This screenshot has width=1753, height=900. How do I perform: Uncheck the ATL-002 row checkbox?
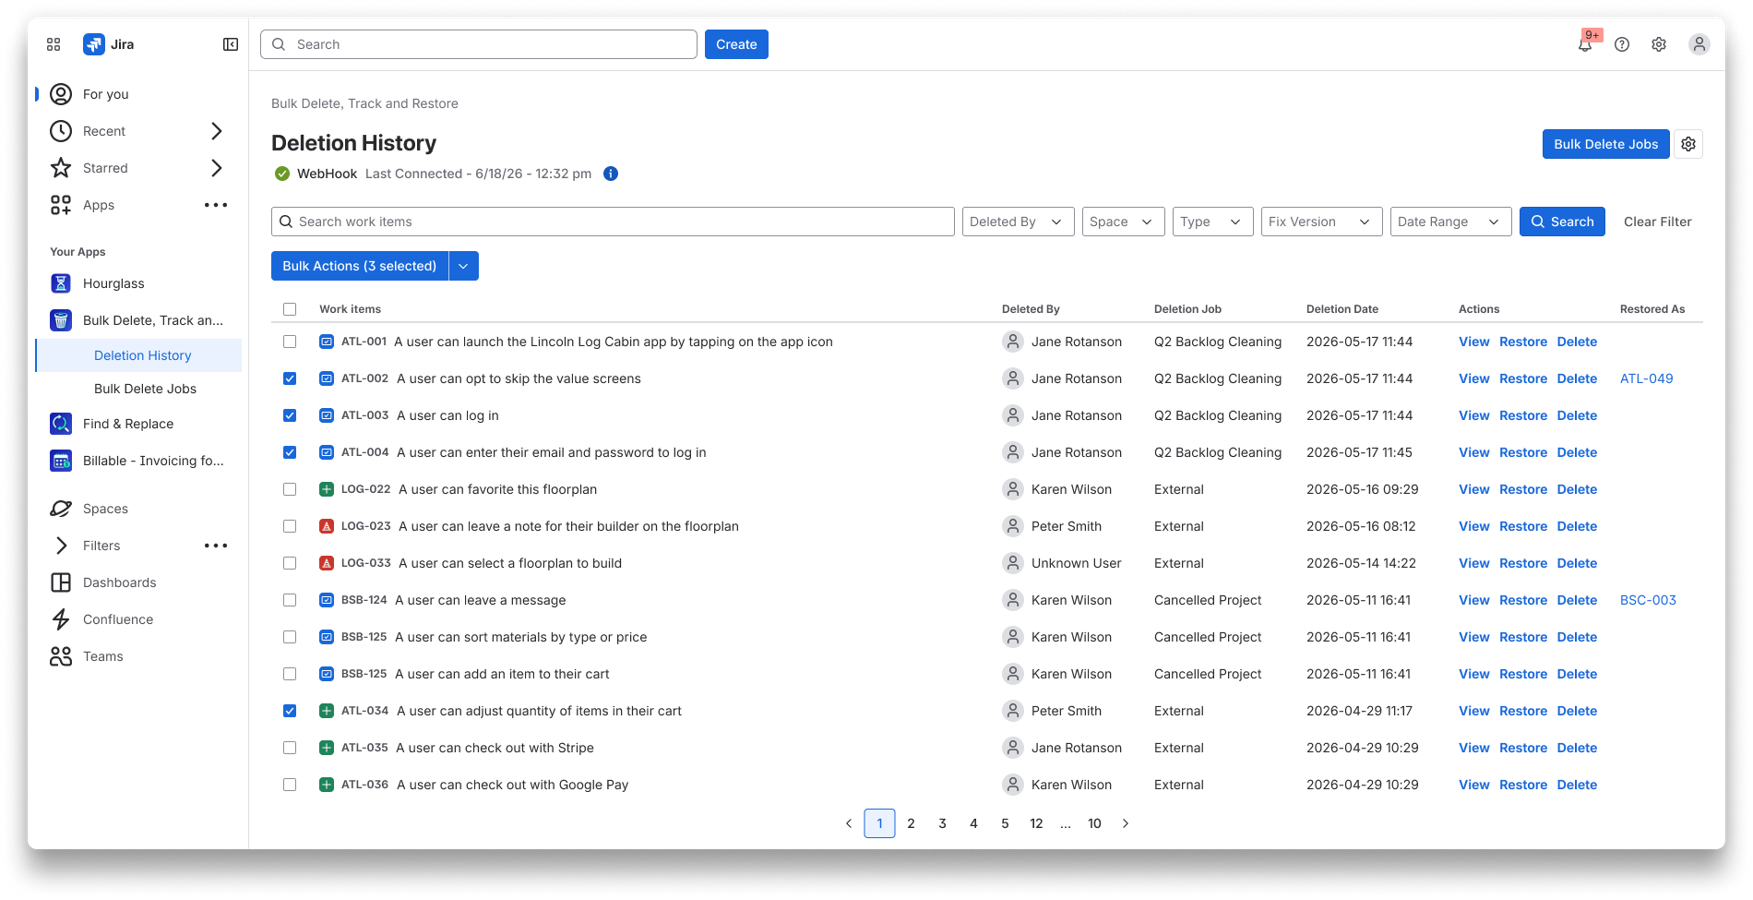pyautogui.click(x=290, y=379)
